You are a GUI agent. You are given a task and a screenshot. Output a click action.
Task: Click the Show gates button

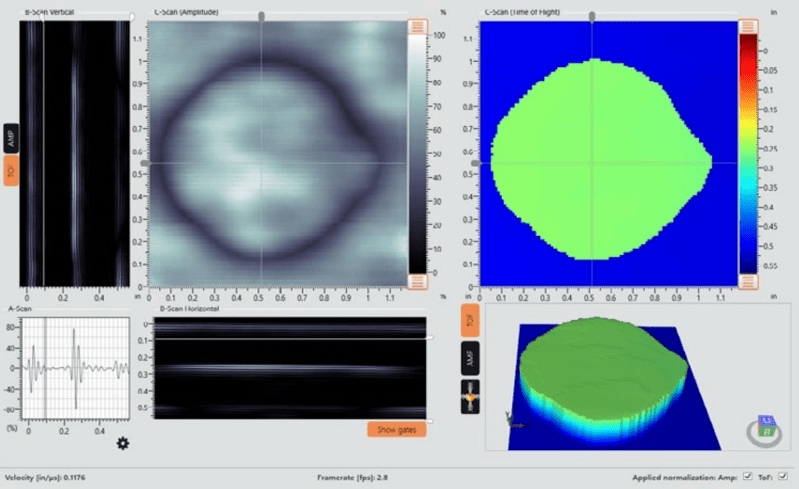click(x=396, y=429)
